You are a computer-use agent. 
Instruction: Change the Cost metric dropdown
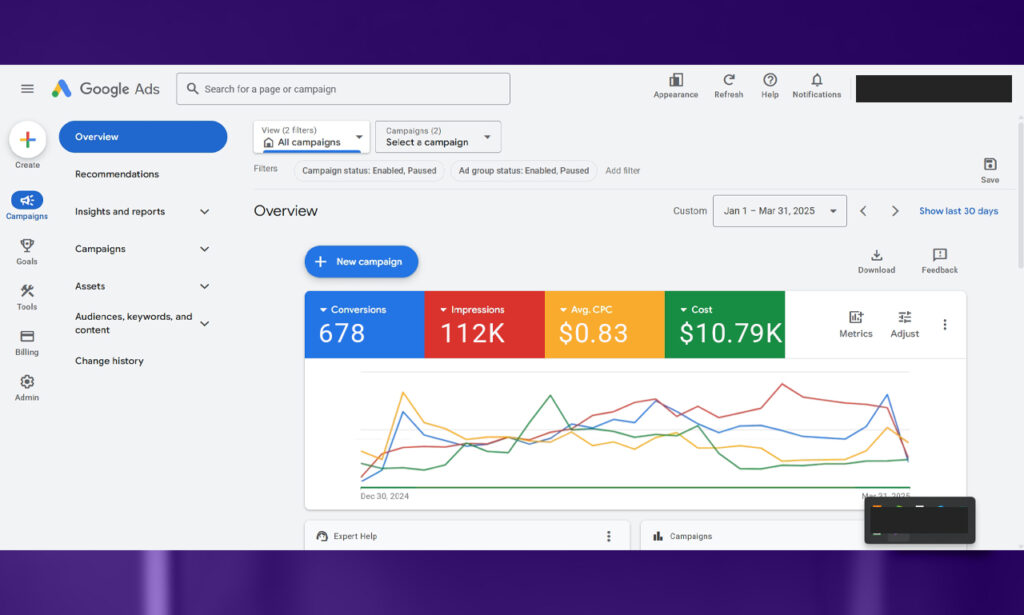tap(696, 309)
